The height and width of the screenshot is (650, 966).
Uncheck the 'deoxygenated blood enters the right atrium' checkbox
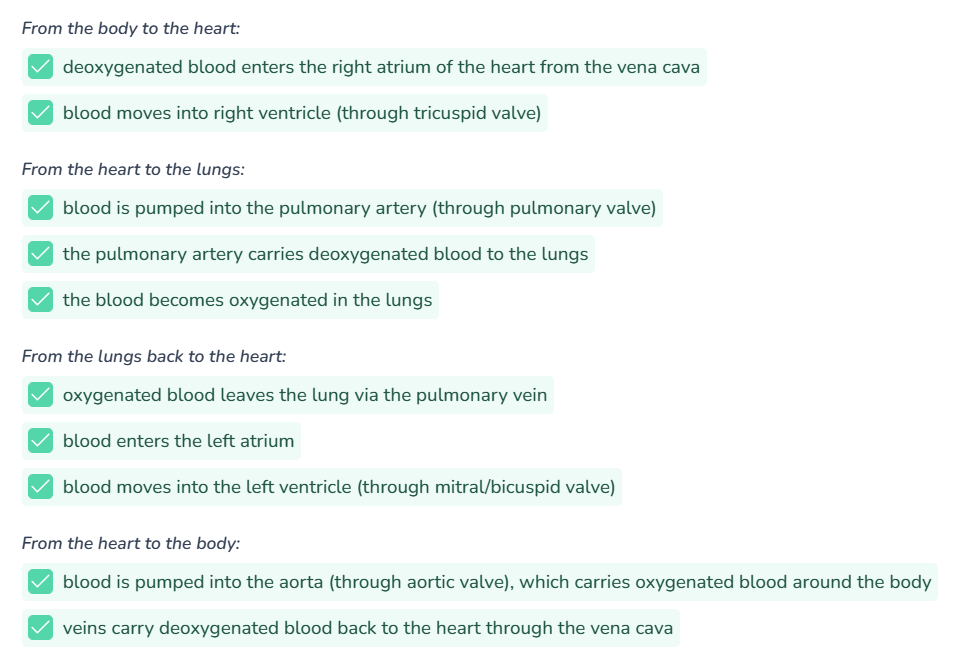click(40, 68)
